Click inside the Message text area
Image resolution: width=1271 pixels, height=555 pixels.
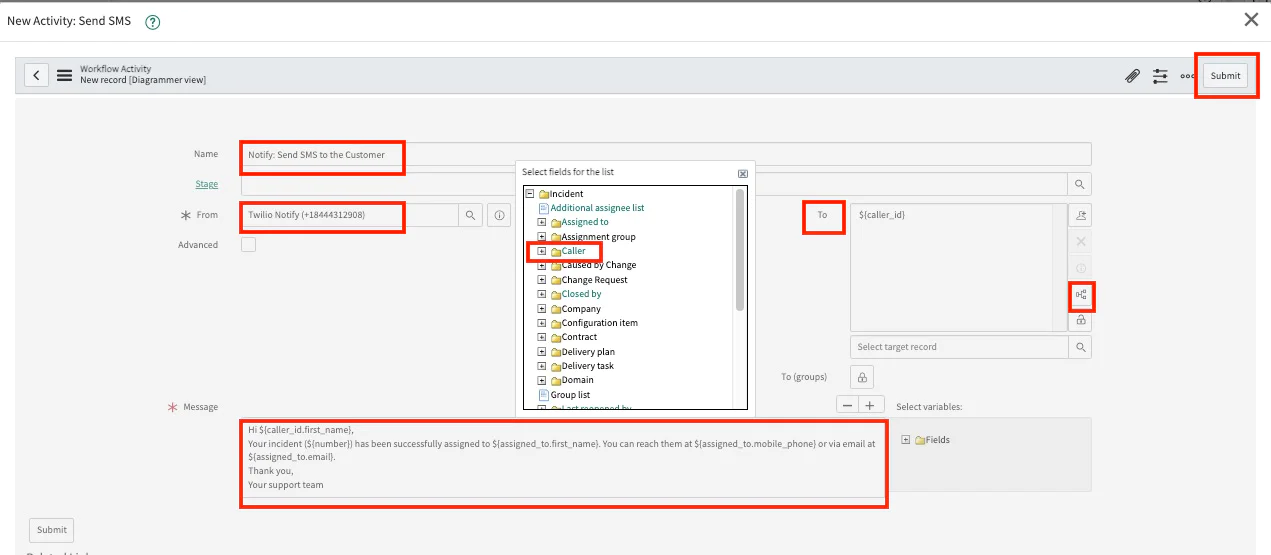563,458
